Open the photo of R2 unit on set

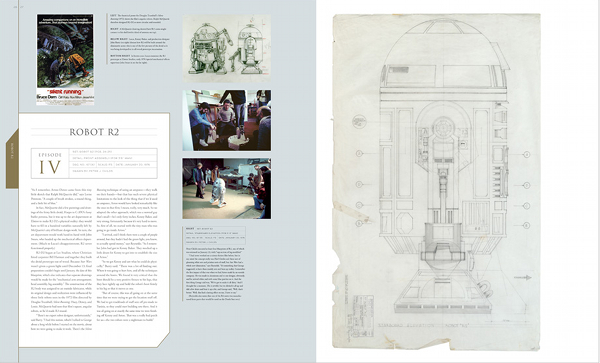pos(227,188)
